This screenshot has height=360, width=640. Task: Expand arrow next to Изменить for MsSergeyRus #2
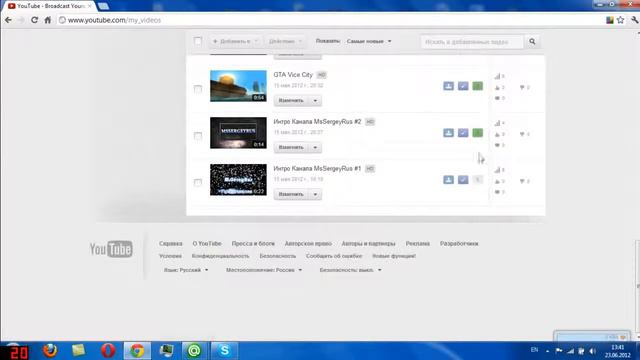pyautogui.click(x=315, y=147)
